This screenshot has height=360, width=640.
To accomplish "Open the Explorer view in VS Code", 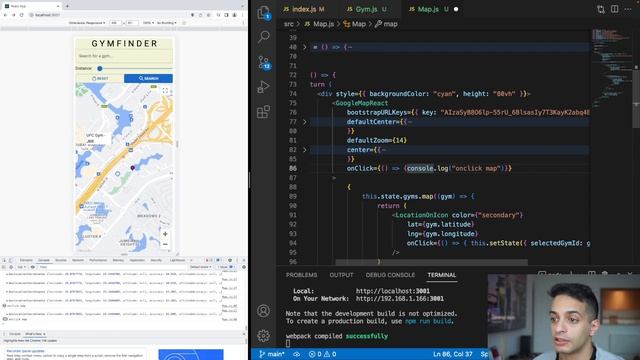I will [264, 13].
